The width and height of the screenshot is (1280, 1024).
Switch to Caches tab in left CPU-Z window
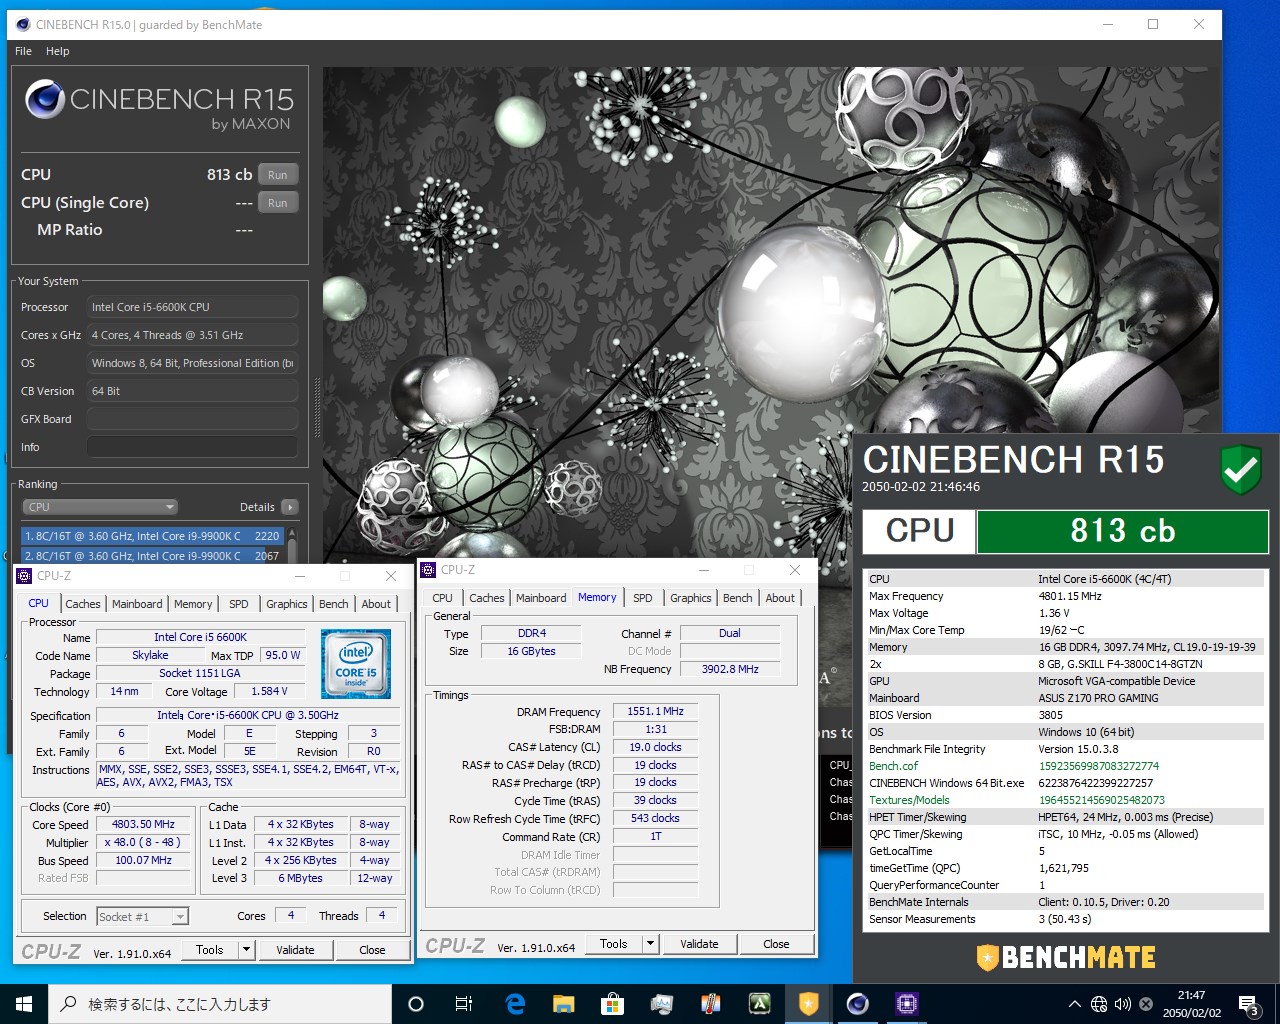[83, 604]
